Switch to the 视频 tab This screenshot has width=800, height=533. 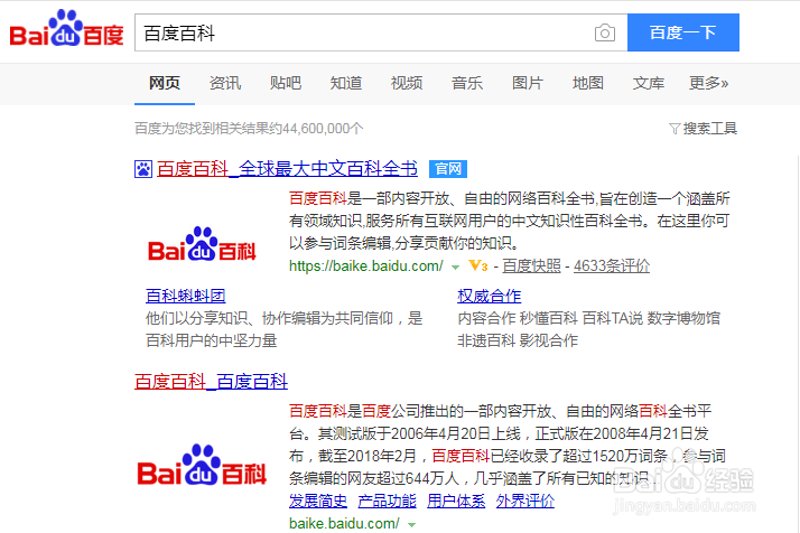[407, 83]
